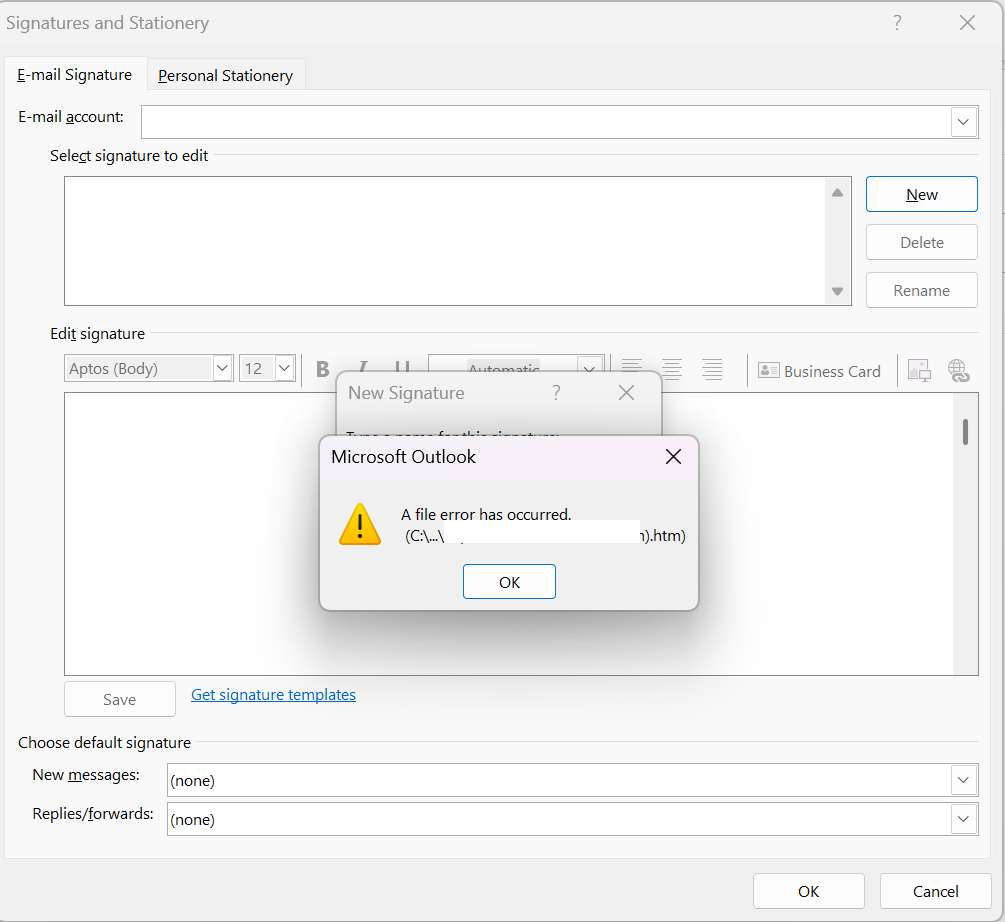Open help for Signatures and Stationery
This screenshot has height=922, width=1005.
point(897,22)
